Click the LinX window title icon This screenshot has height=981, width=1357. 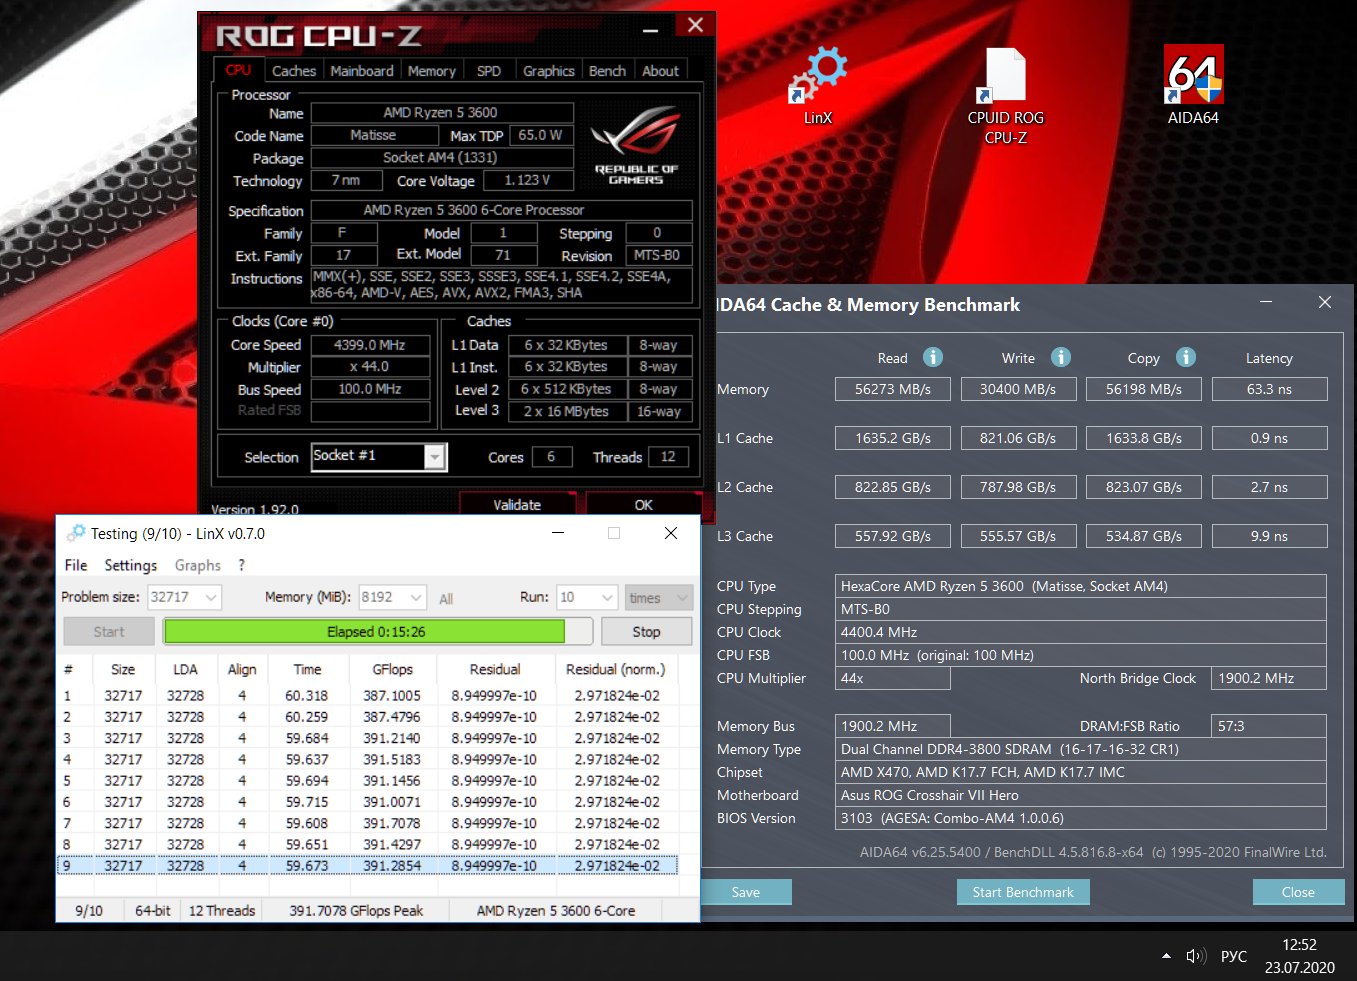(76, 533)
